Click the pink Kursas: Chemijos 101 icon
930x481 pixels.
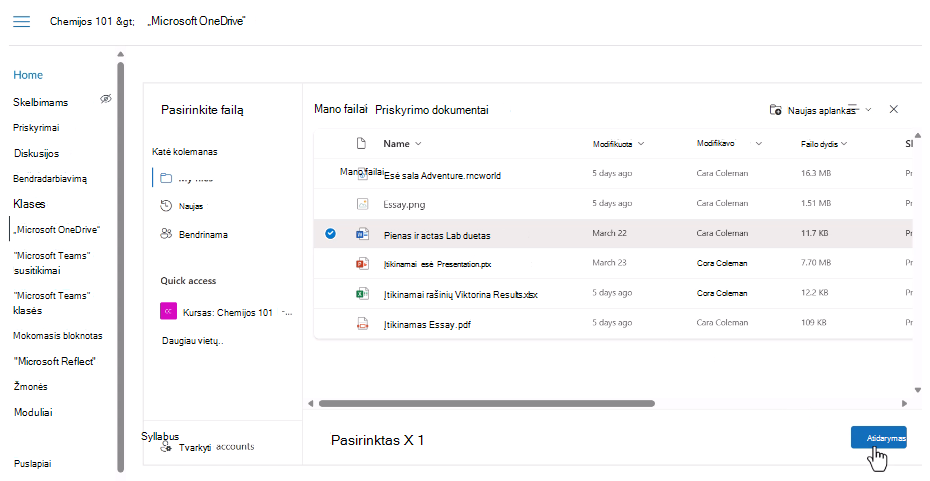coord(168,311)
